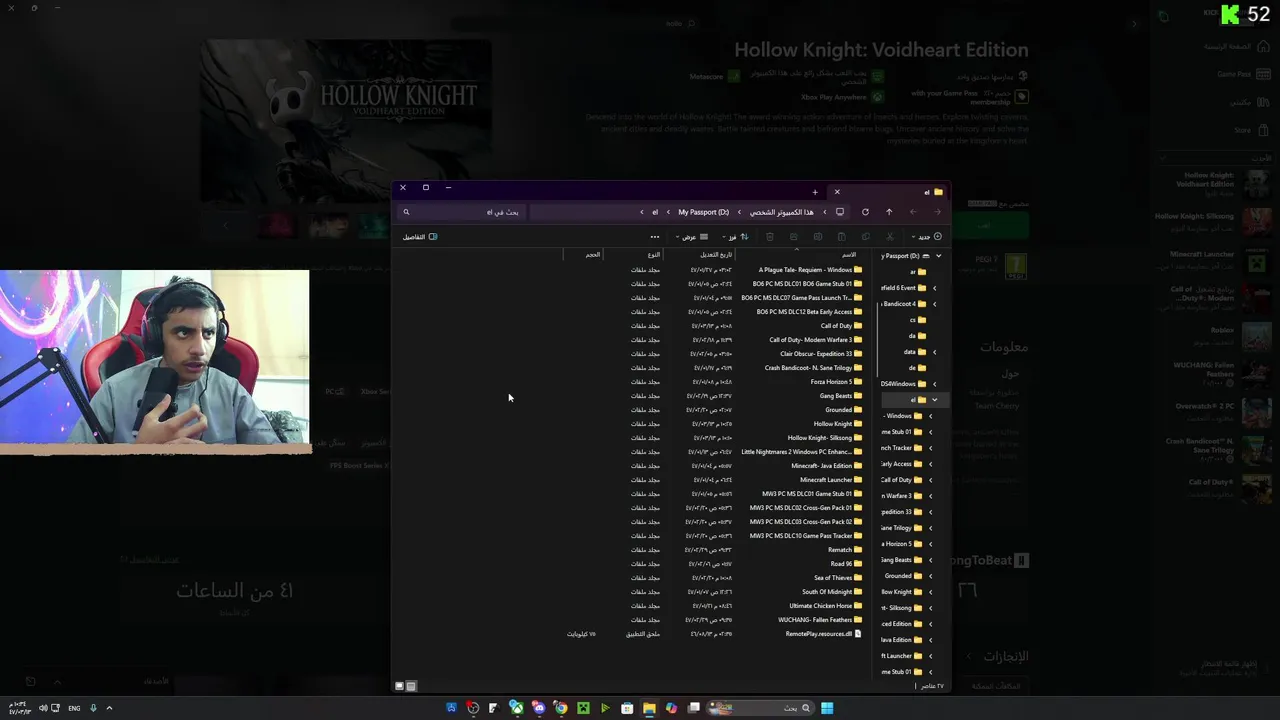Open Copilot from the taskbar
Image resolution: width=1280 pixels, height=720 pixels.
[671, 708]
